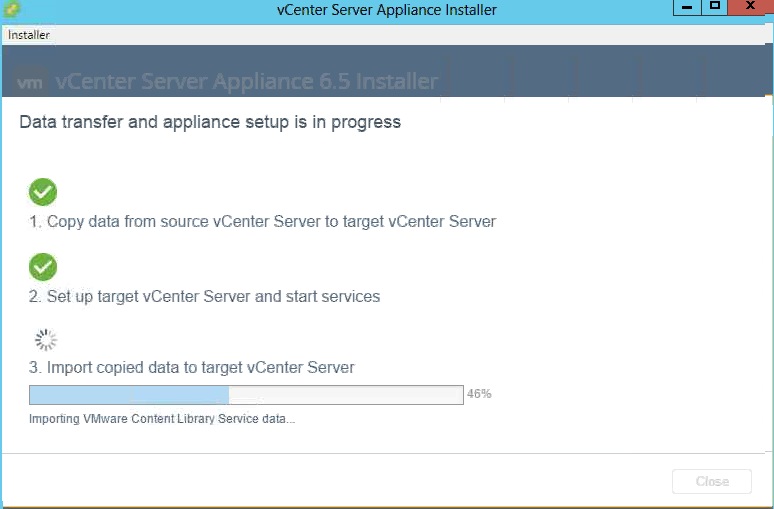Close the window using the title bar X
774x509 pixels.
pos(750,8)
